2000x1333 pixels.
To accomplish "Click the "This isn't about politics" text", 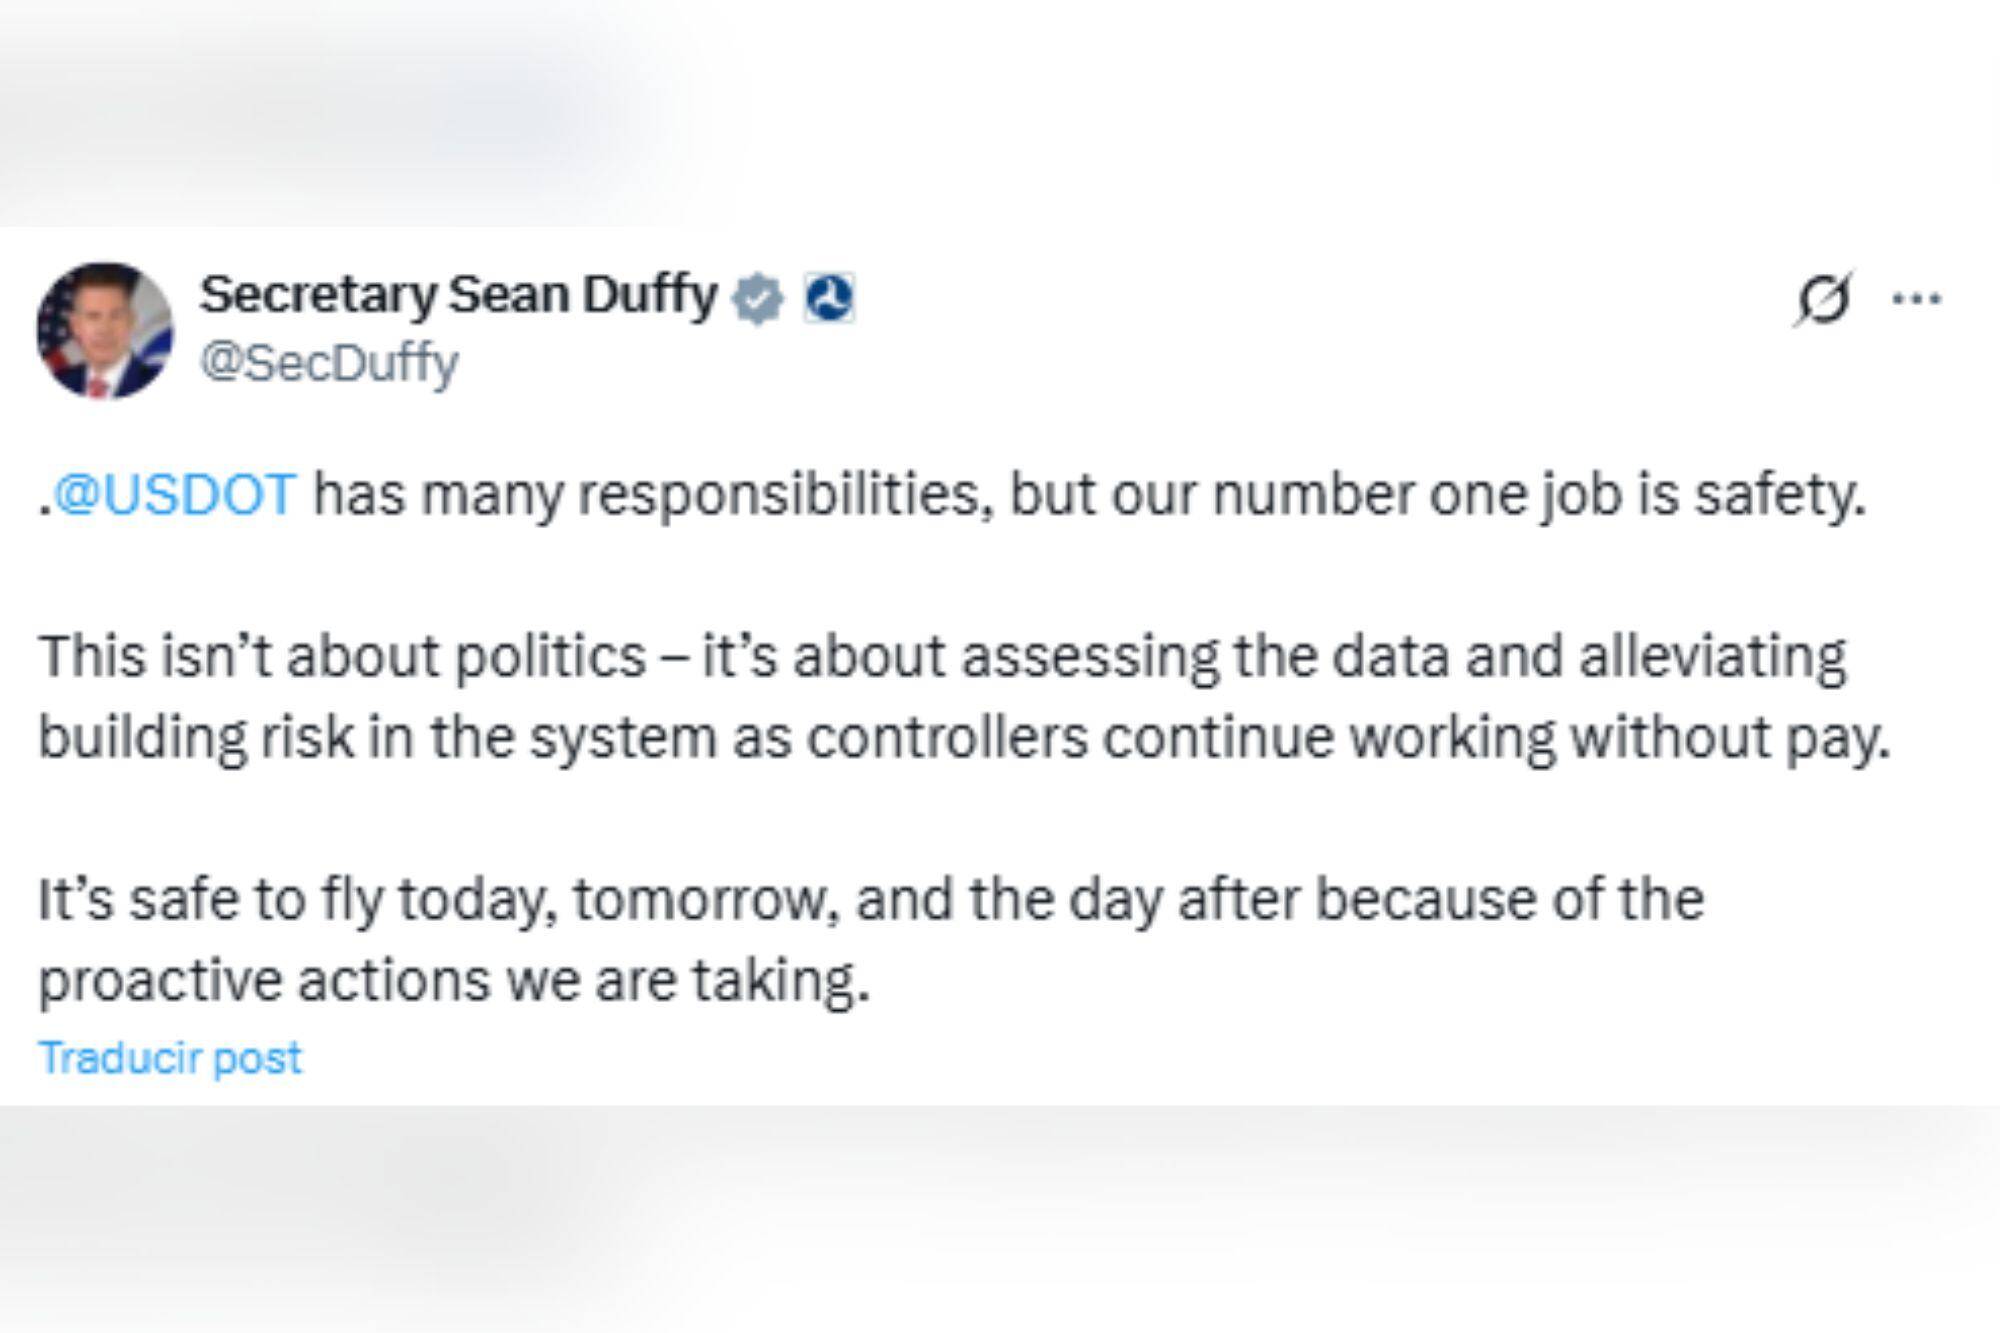I will pos(342,657).
